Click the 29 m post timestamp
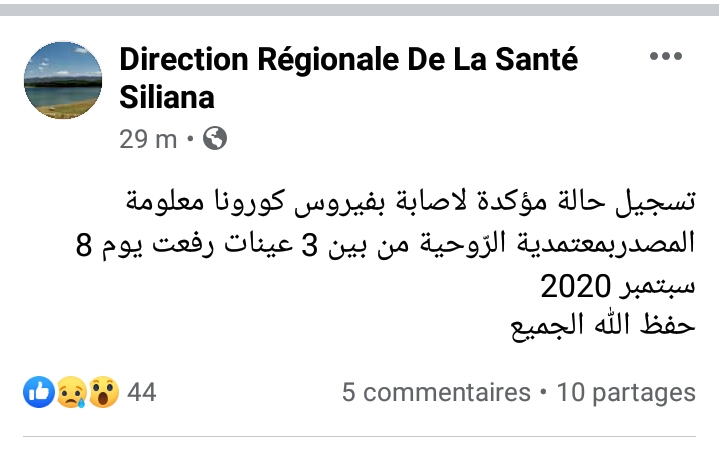The width and height of the screenshot is (719, 451). tap(147, 139)
